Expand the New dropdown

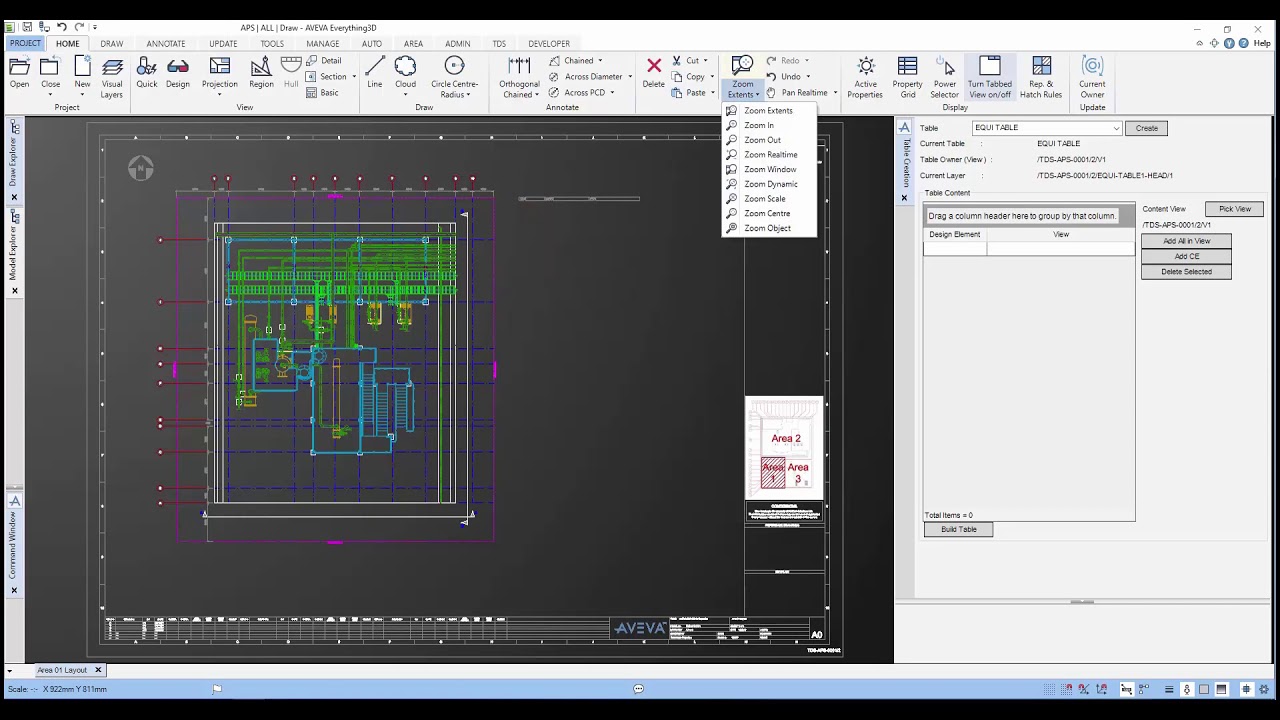coord(82,95)
